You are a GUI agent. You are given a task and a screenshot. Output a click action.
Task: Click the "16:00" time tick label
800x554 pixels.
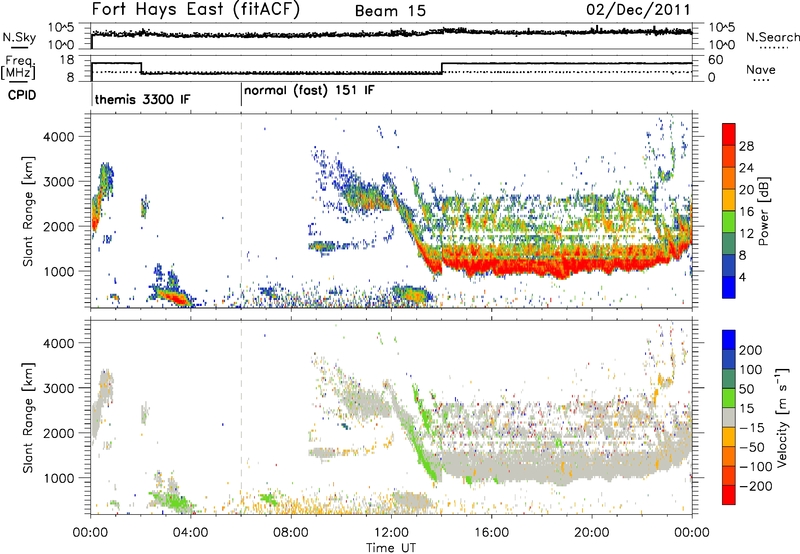[x=491, y=533]
